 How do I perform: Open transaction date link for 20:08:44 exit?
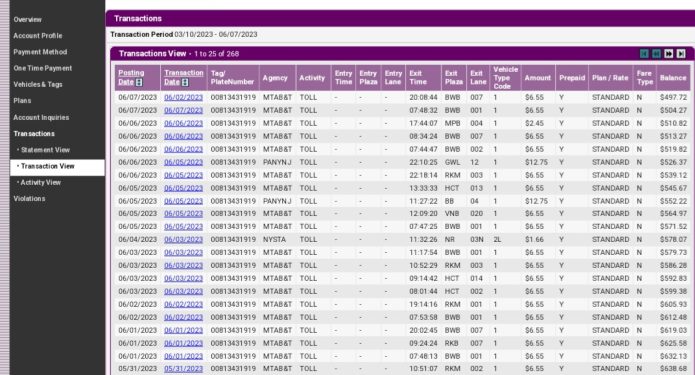point(184,97)
